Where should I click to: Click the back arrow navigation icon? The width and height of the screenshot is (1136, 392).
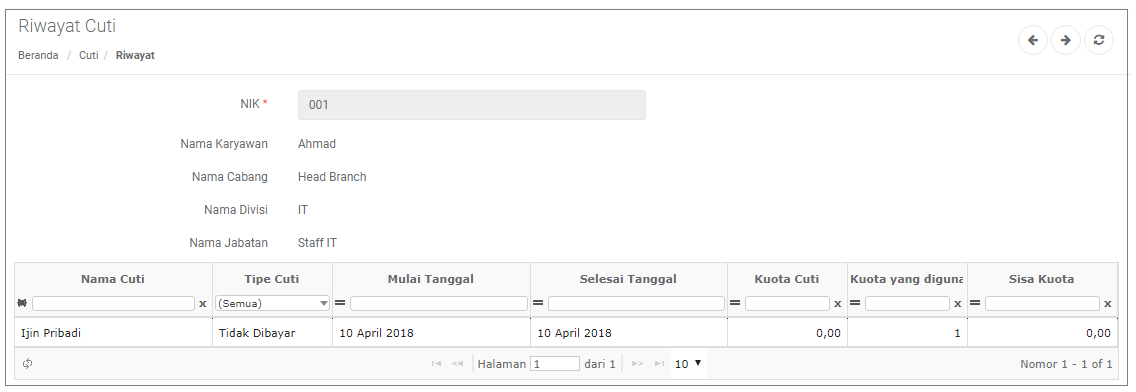(1032, 41)
